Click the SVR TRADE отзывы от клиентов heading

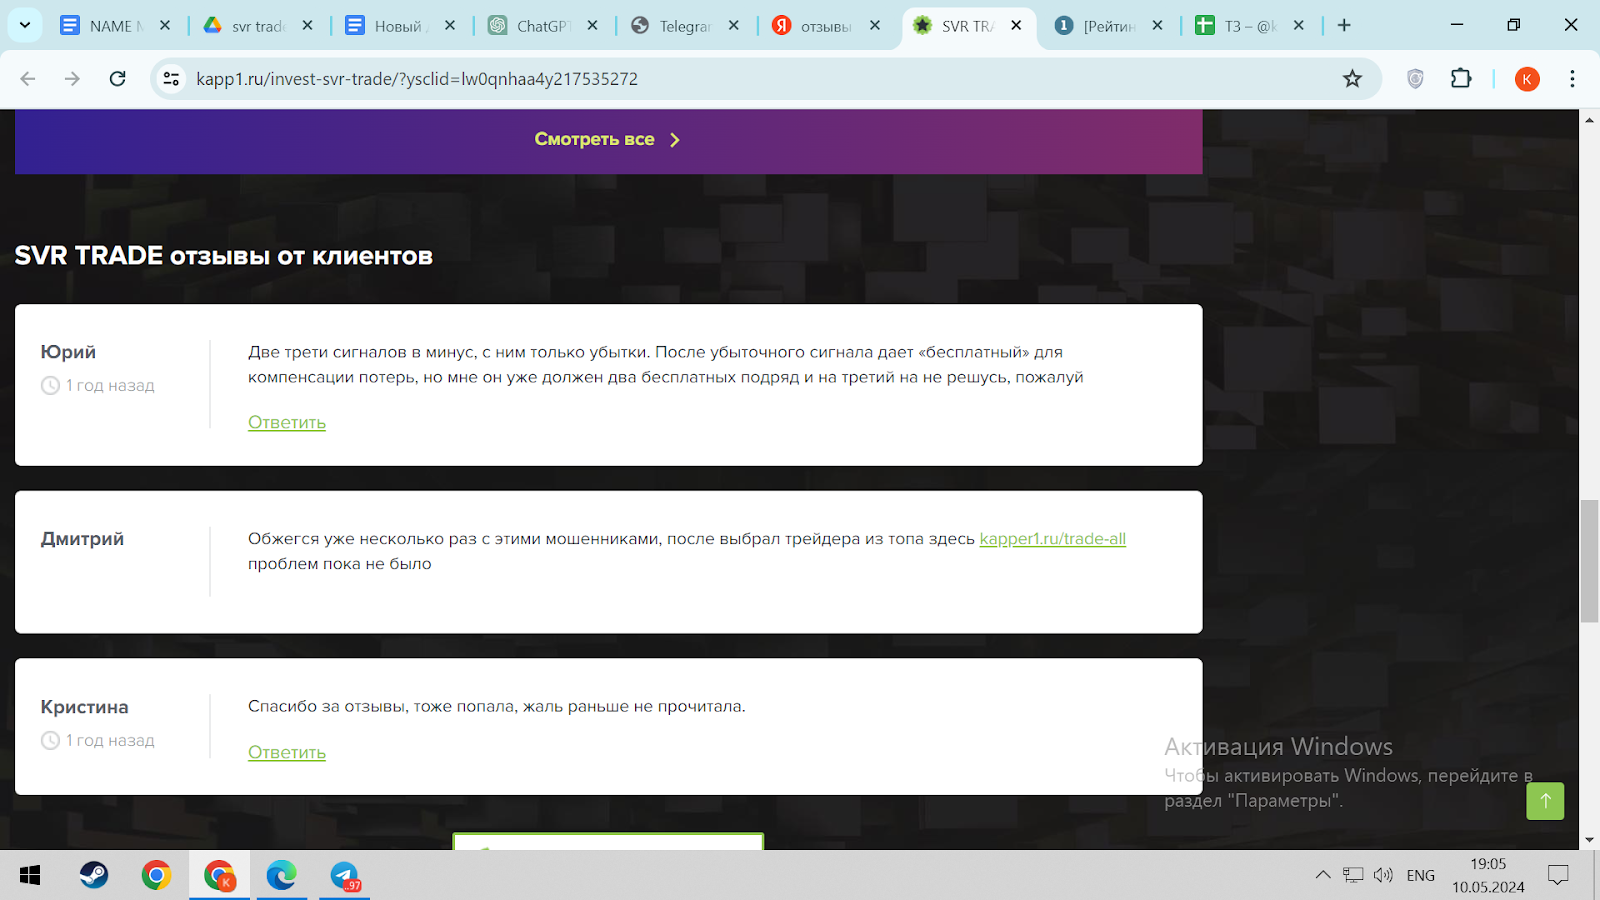224,256
